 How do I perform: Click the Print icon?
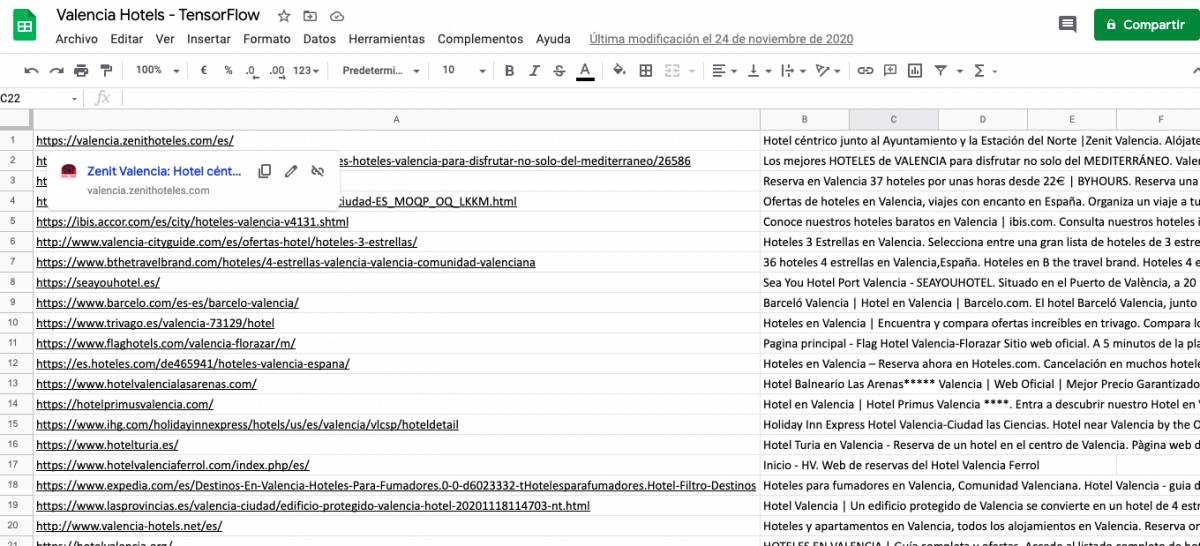point(81,71)
